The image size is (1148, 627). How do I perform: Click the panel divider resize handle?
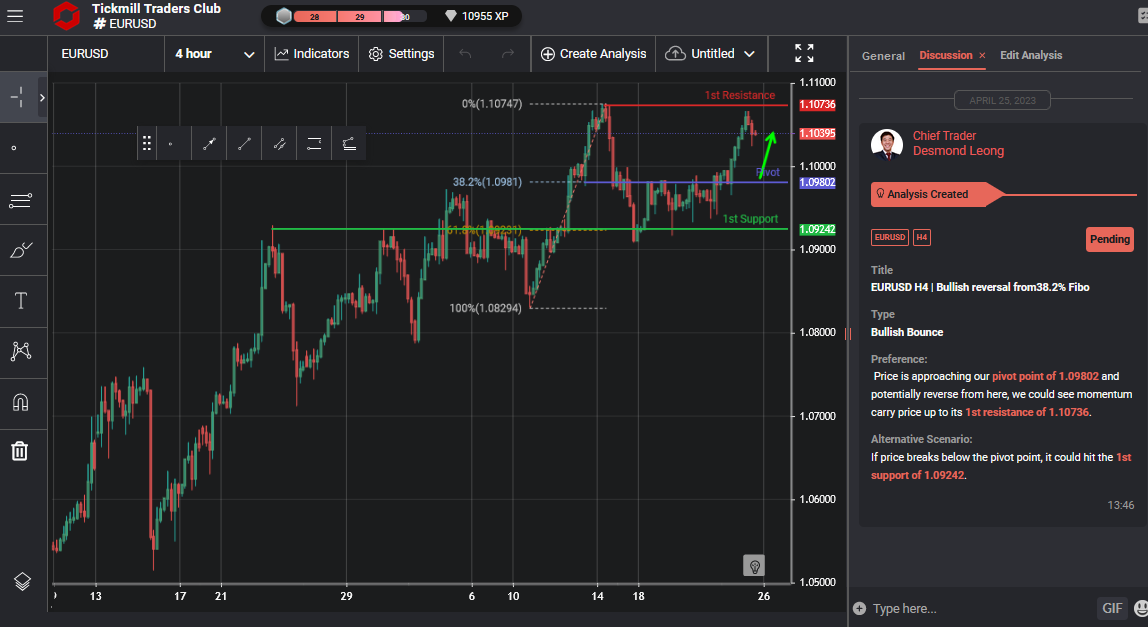point(848,334)
